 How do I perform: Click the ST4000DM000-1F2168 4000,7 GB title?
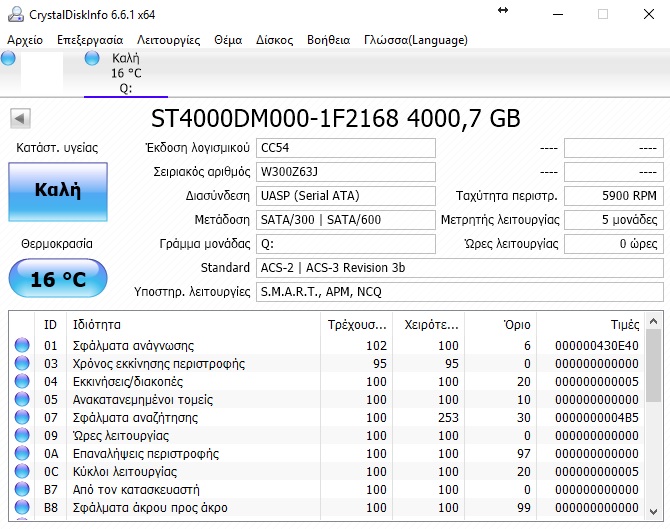(335, 118)
